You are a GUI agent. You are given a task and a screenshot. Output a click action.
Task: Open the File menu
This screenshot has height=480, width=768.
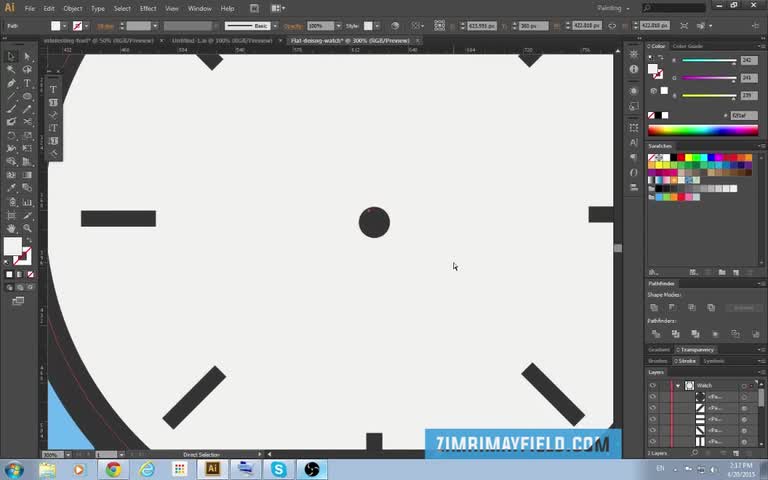[29, 8]
